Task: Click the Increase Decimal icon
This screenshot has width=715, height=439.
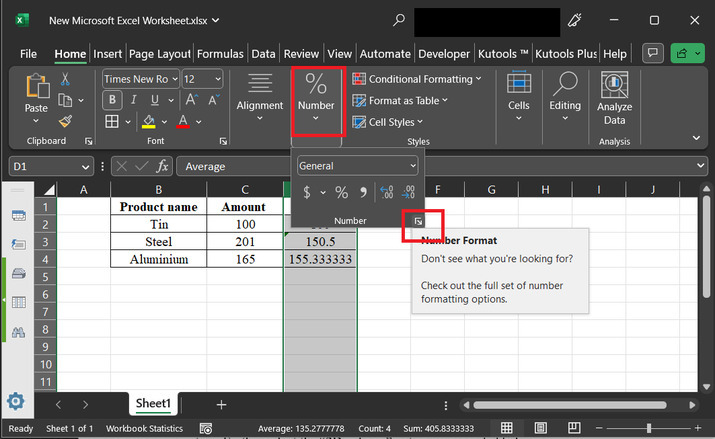Action: (x=386, y=192)
